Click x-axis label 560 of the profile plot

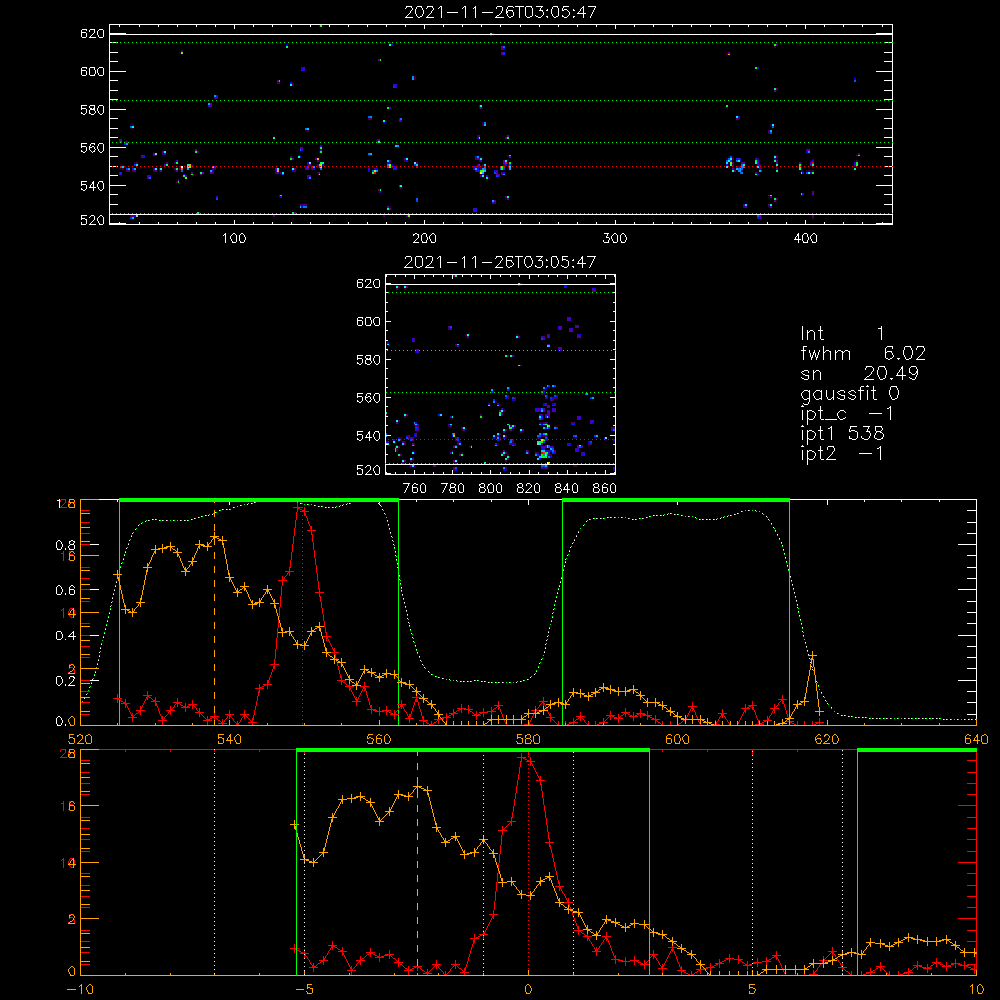[x=379, y=739]
